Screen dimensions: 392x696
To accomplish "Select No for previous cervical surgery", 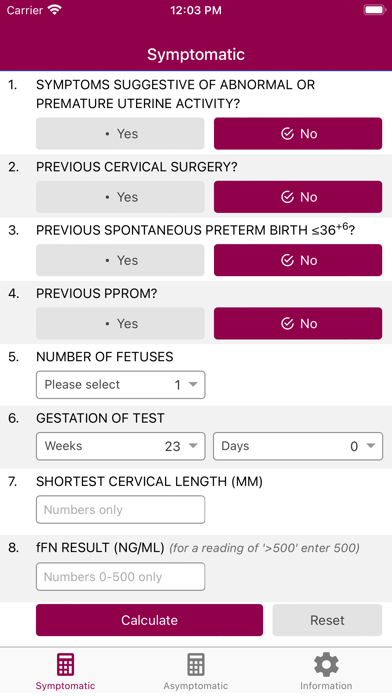I will (298, 197).
